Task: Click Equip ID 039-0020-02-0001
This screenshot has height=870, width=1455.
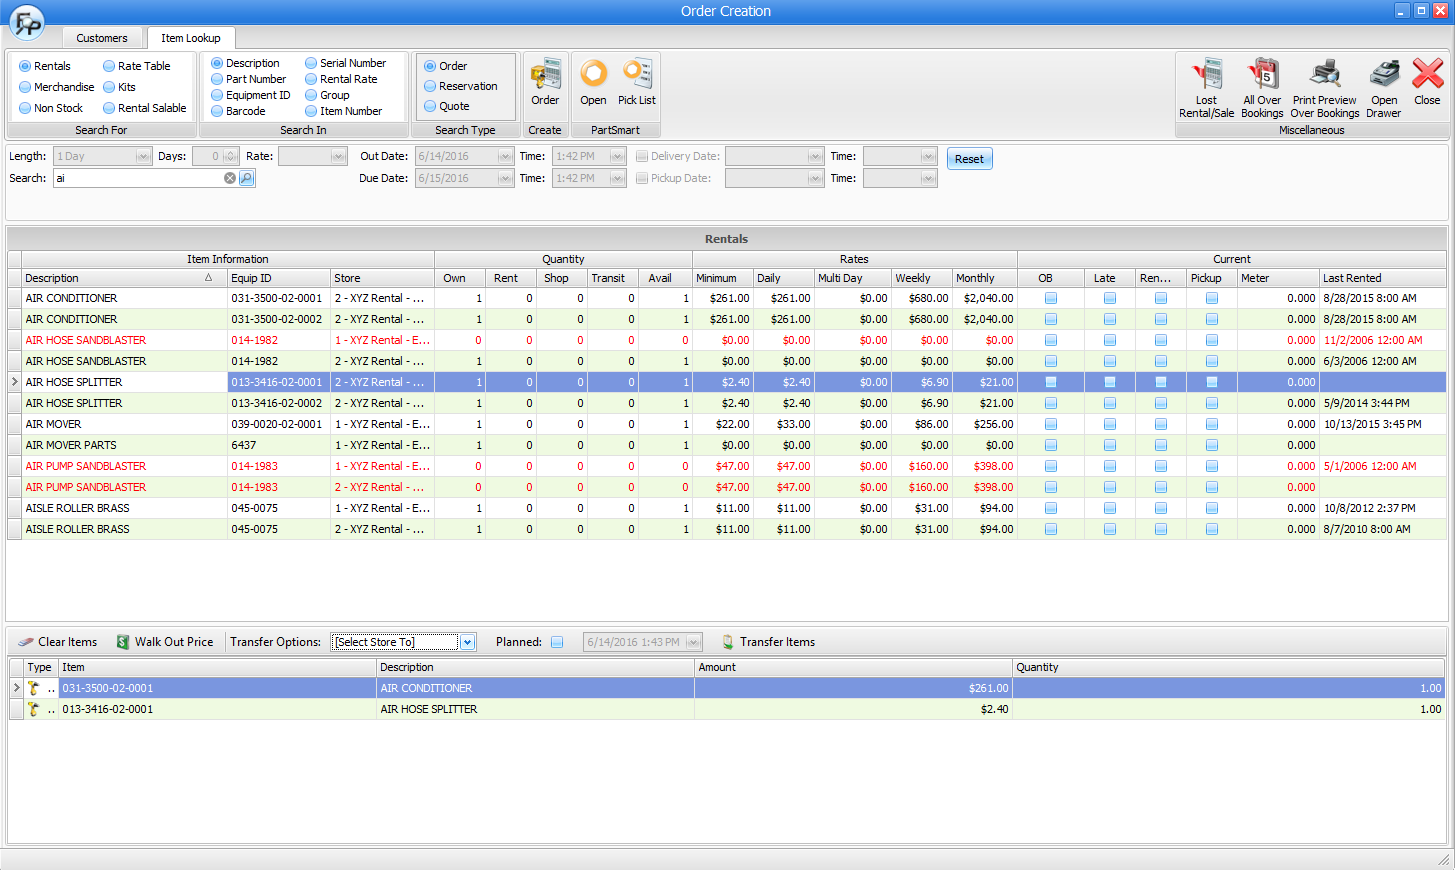Action: (x=277, y=424)
